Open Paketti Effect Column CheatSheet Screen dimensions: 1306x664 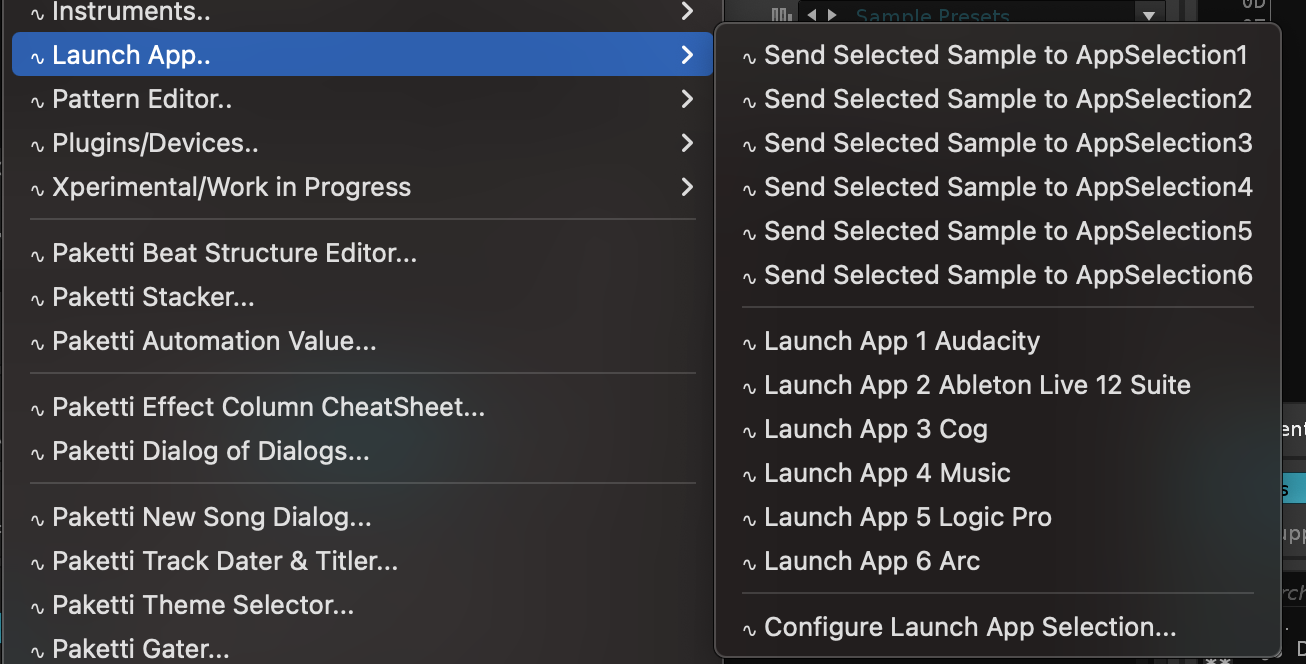point(268,407)
